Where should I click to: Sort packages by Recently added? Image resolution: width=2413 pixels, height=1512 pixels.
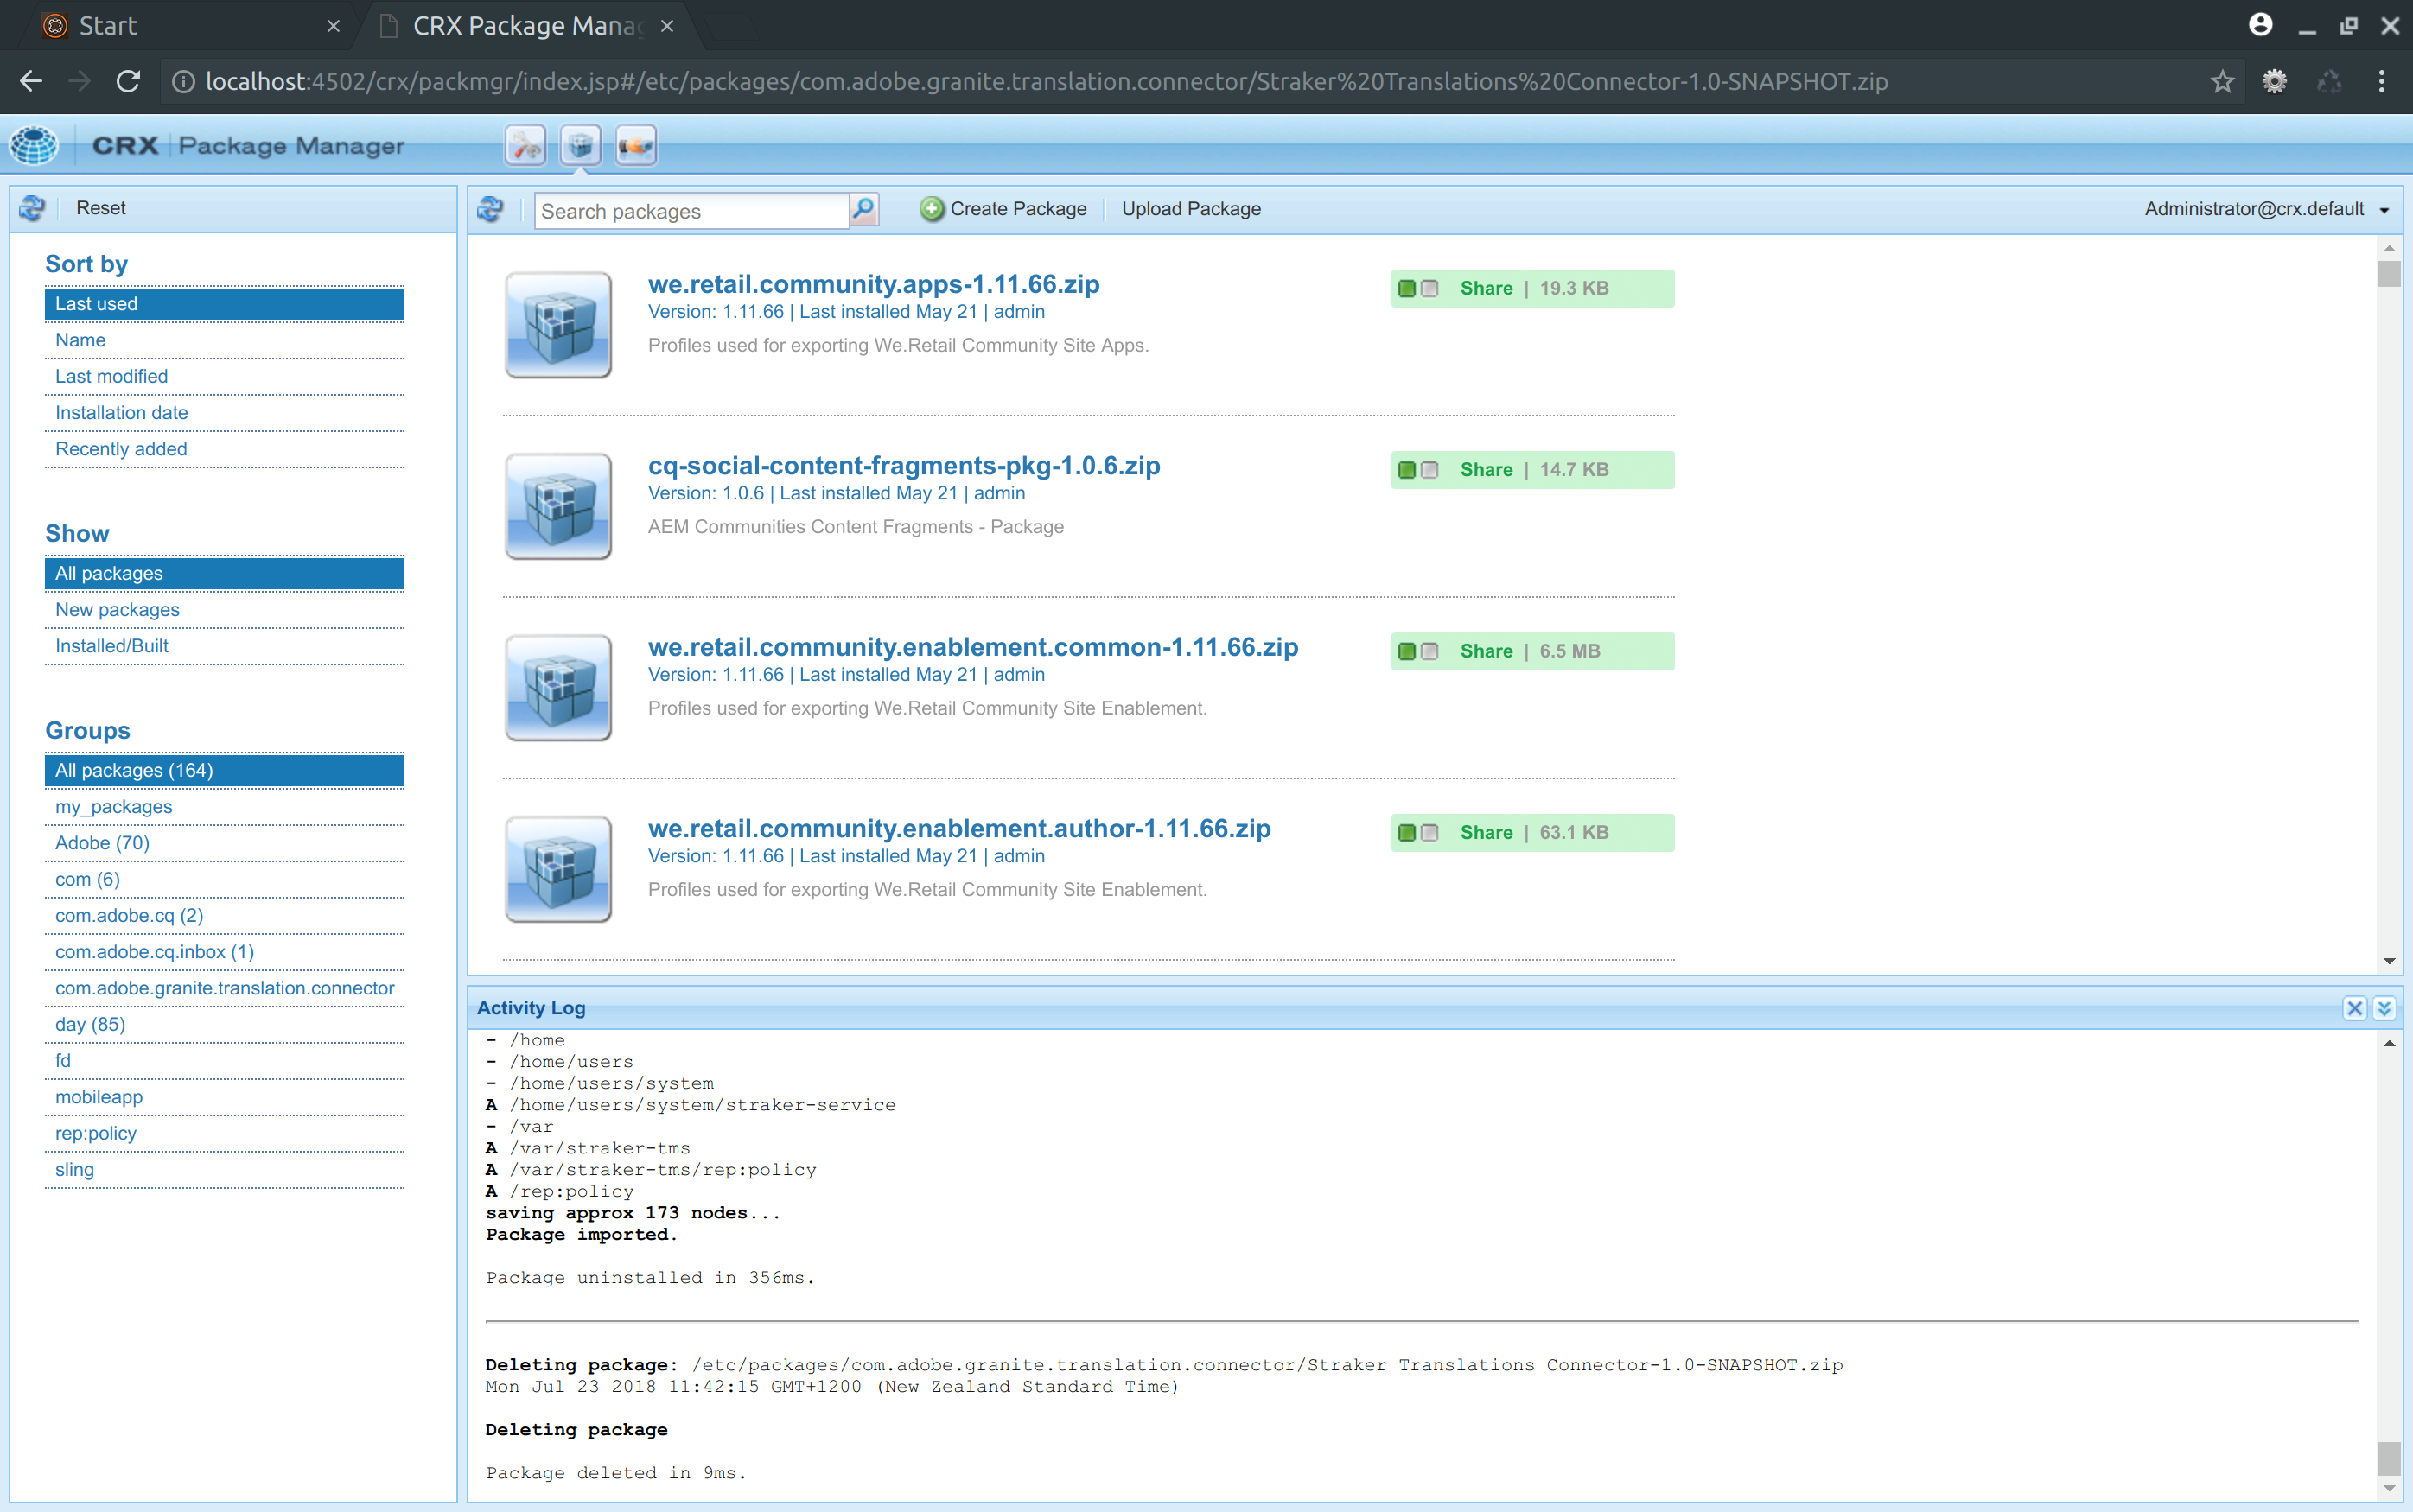225,449
